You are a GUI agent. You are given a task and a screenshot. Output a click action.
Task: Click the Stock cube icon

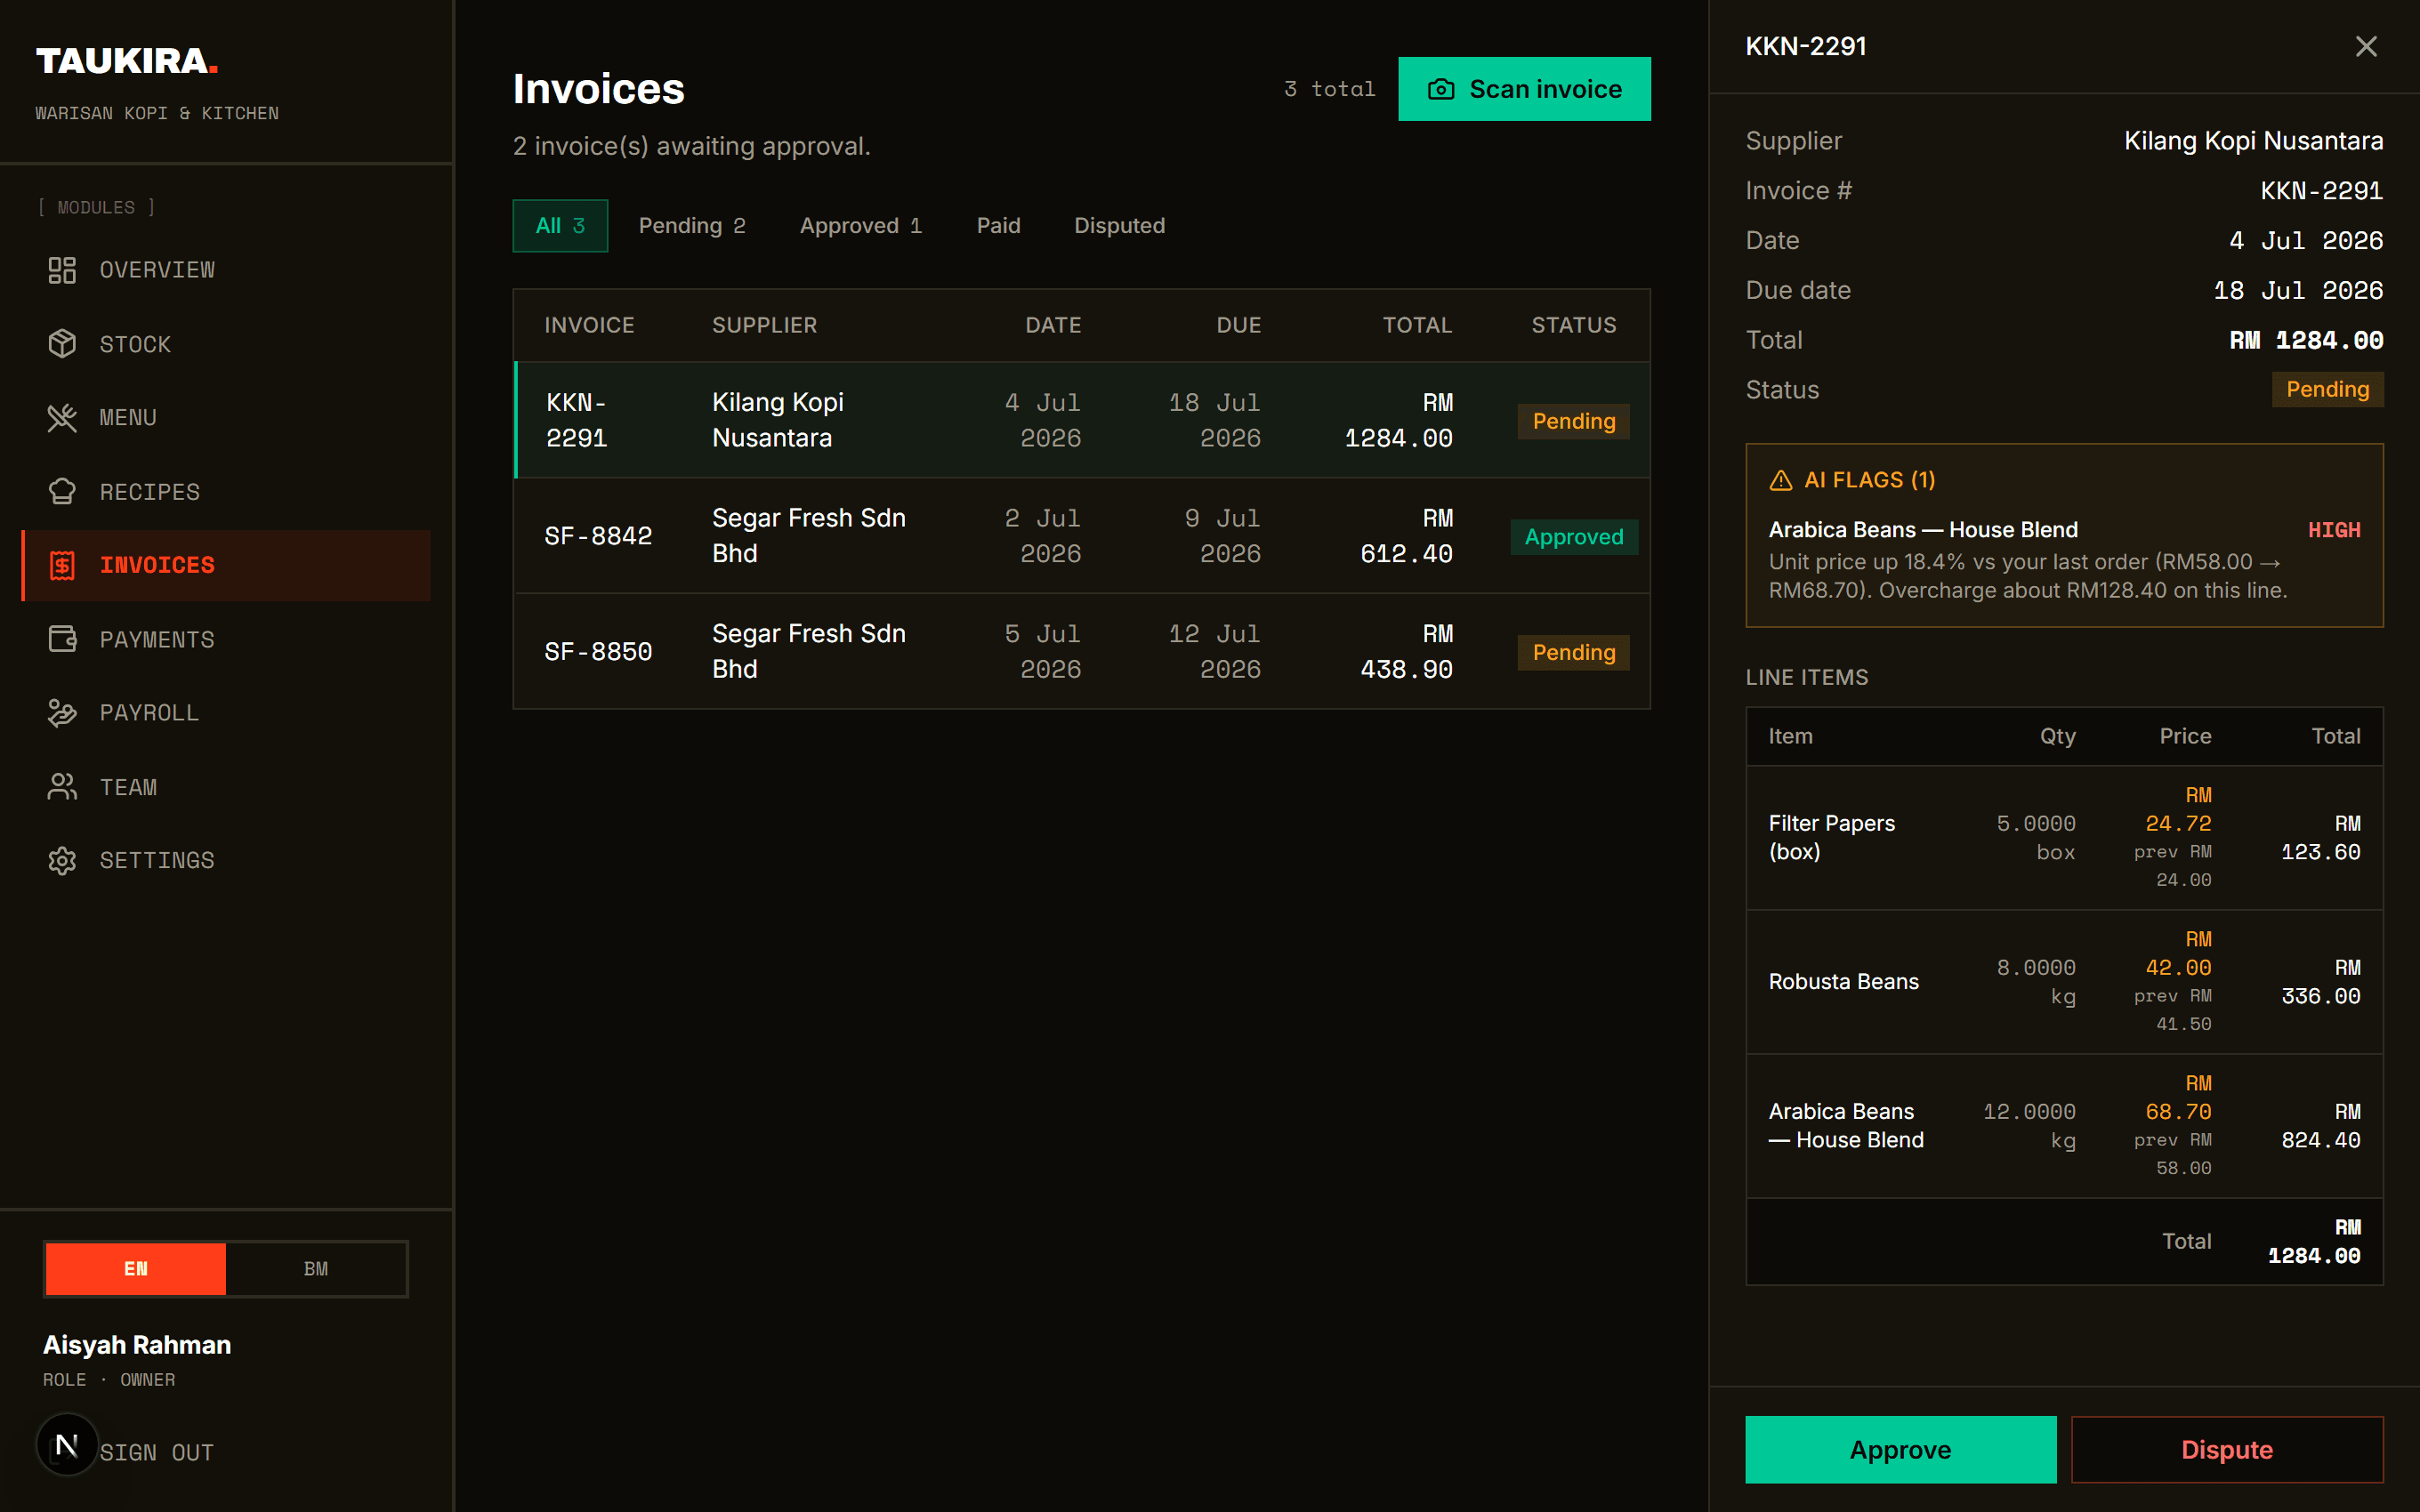[x=62, y=344]
